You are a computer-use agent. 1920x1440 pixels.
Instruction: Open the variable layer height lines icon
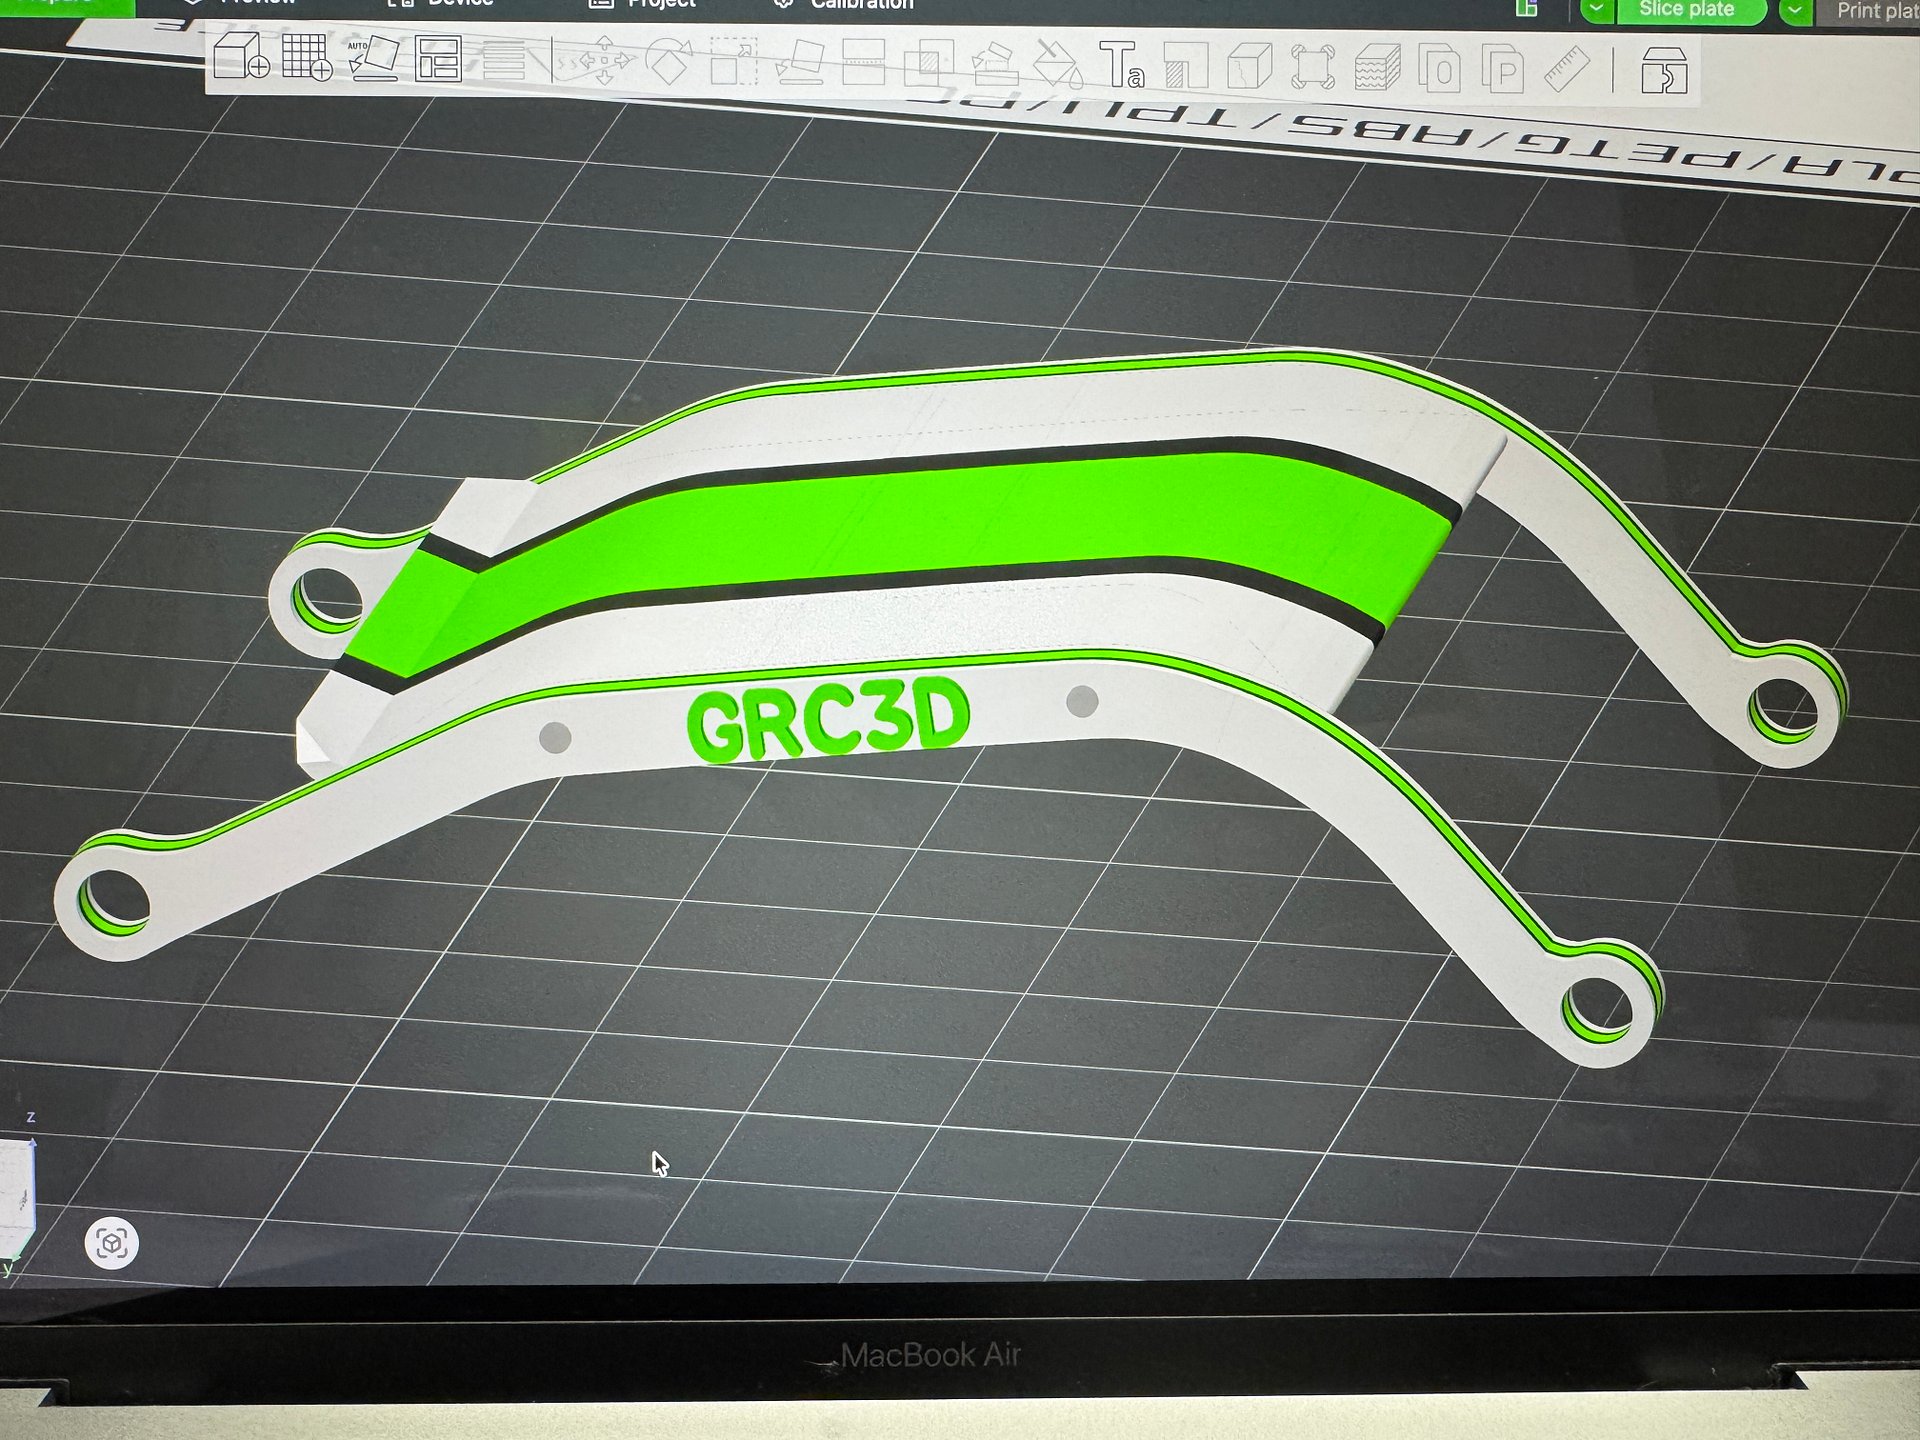pos(503,61)
